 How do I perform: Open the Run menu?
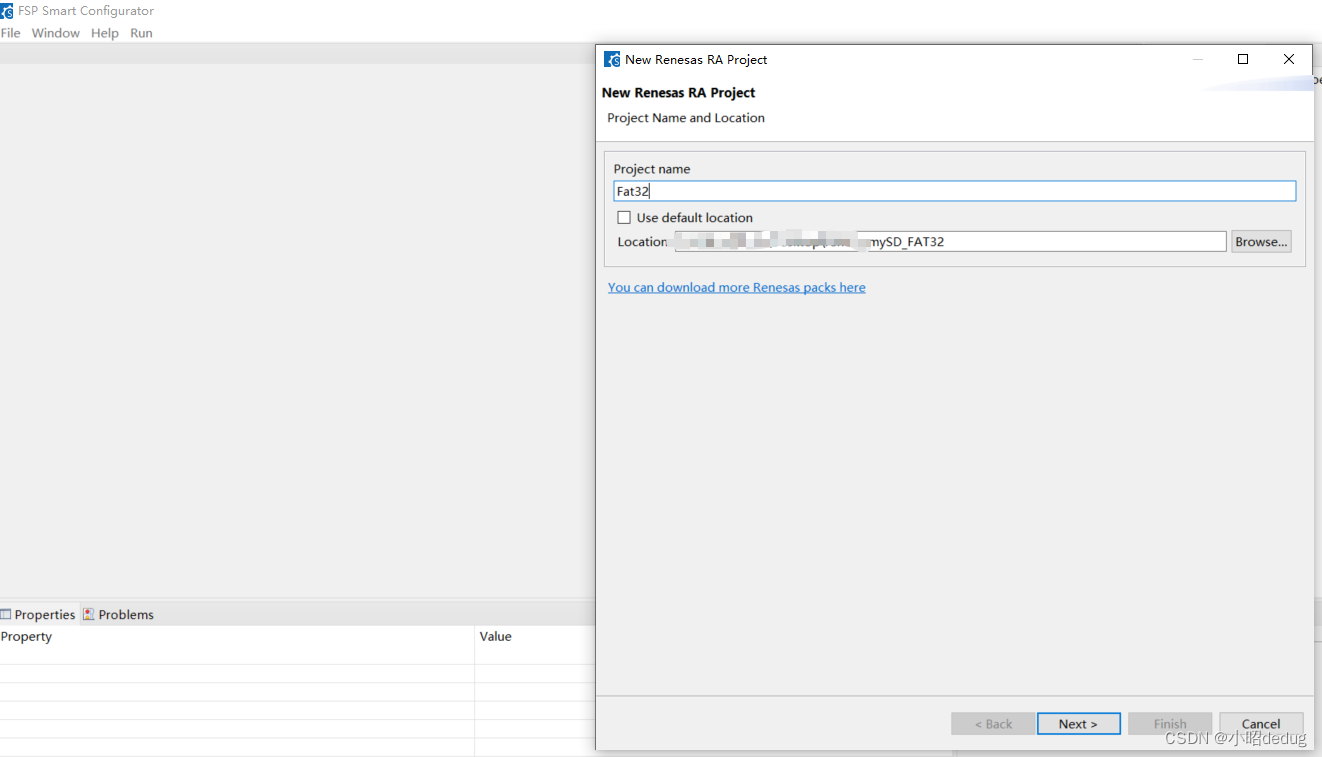(142, 33)
